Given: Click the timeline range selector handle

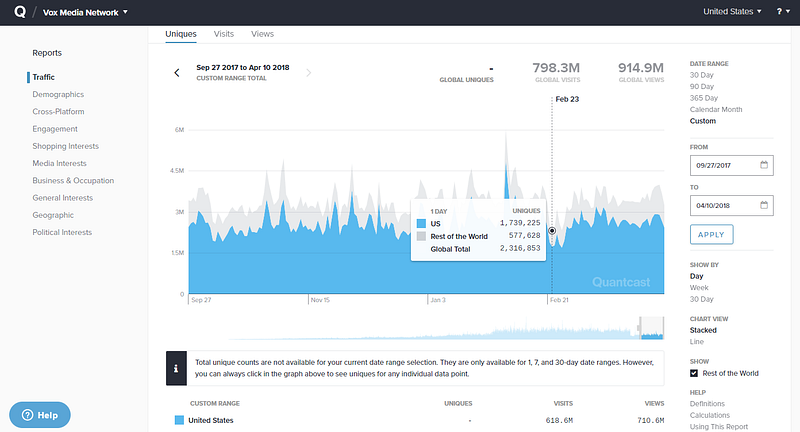Looking at the screenshot, I should click(x=639, y=327).
